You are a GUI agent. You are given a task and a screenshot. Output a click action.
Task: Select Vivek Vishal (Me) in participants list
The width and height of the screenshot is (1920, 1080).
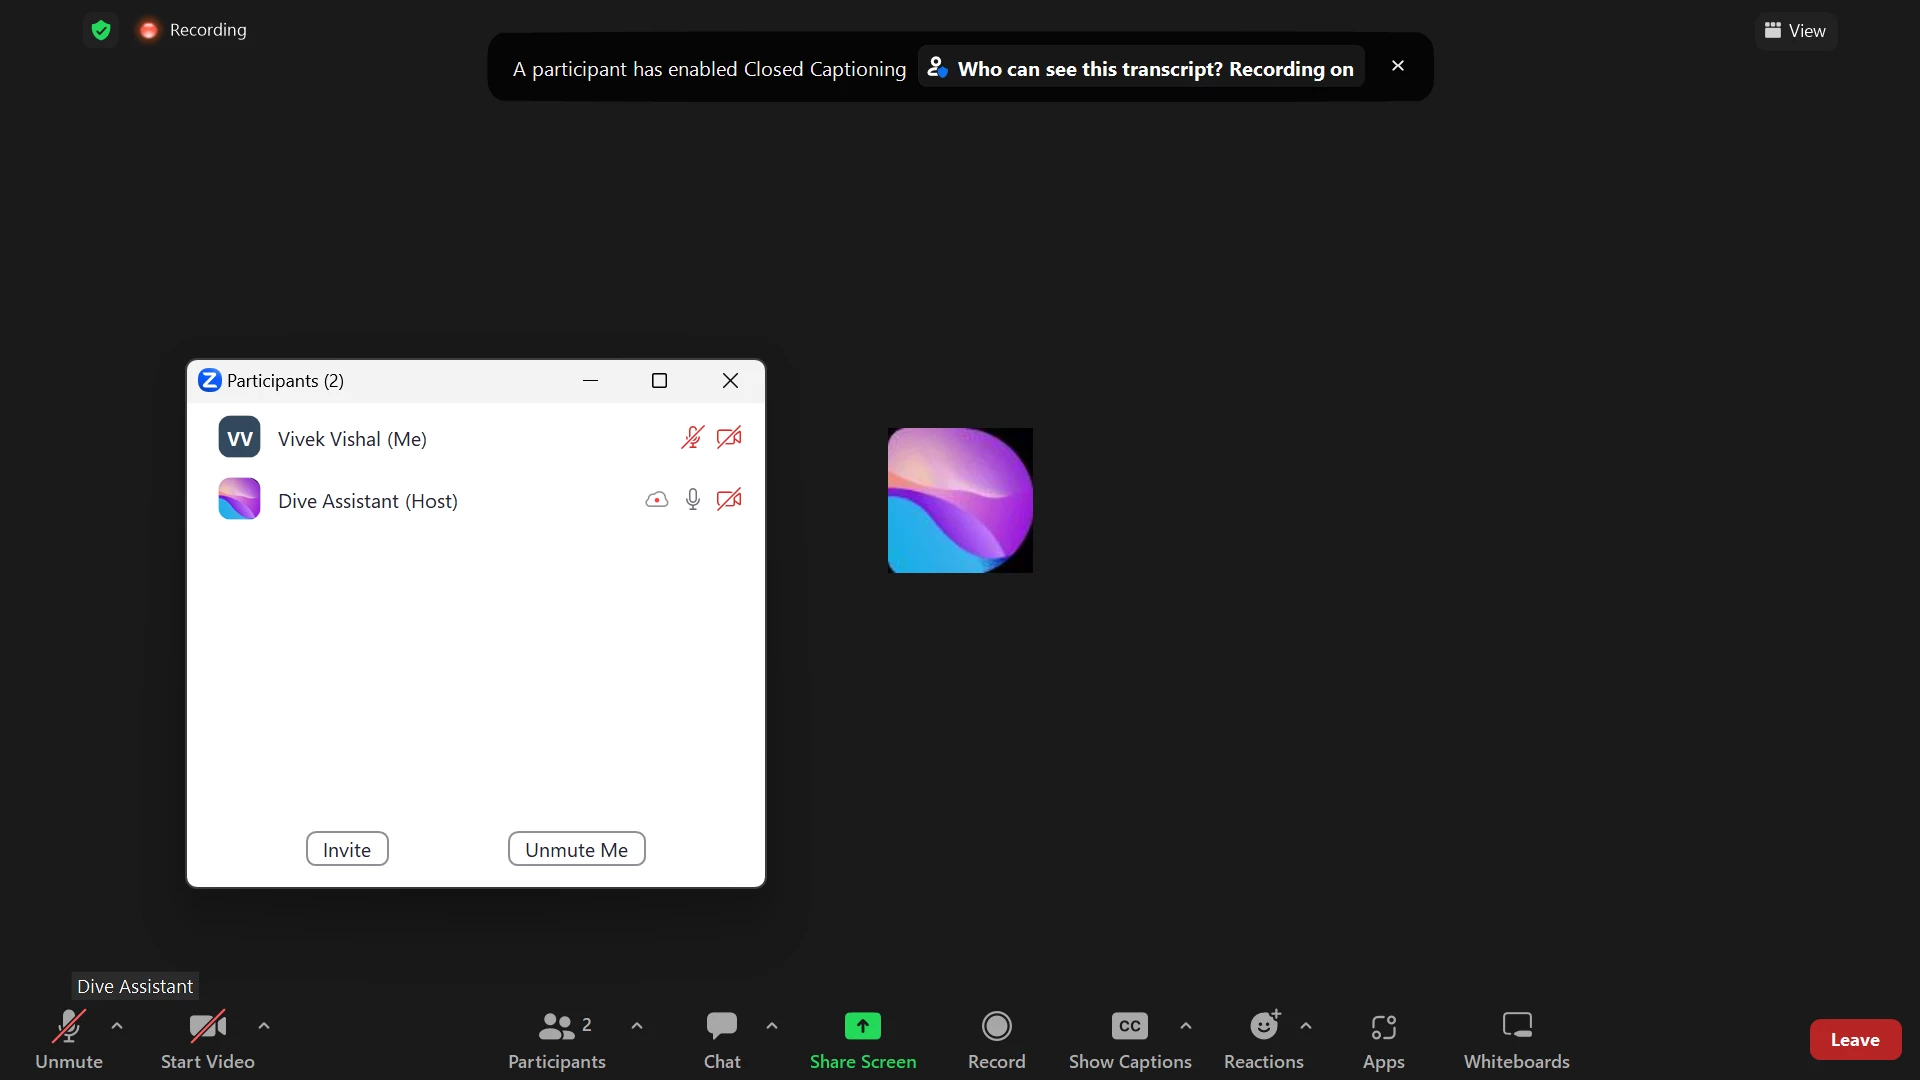click(x=352, y=439)
